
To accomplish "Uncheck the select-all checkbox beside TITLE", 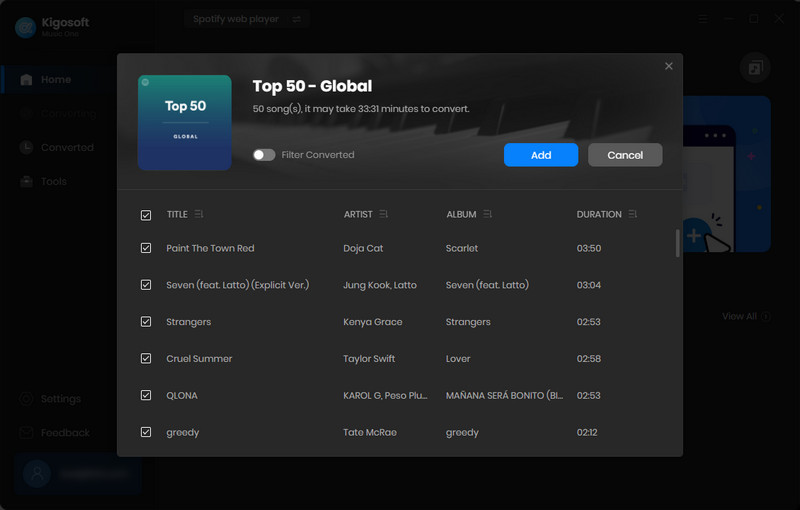I will [146, 215].
